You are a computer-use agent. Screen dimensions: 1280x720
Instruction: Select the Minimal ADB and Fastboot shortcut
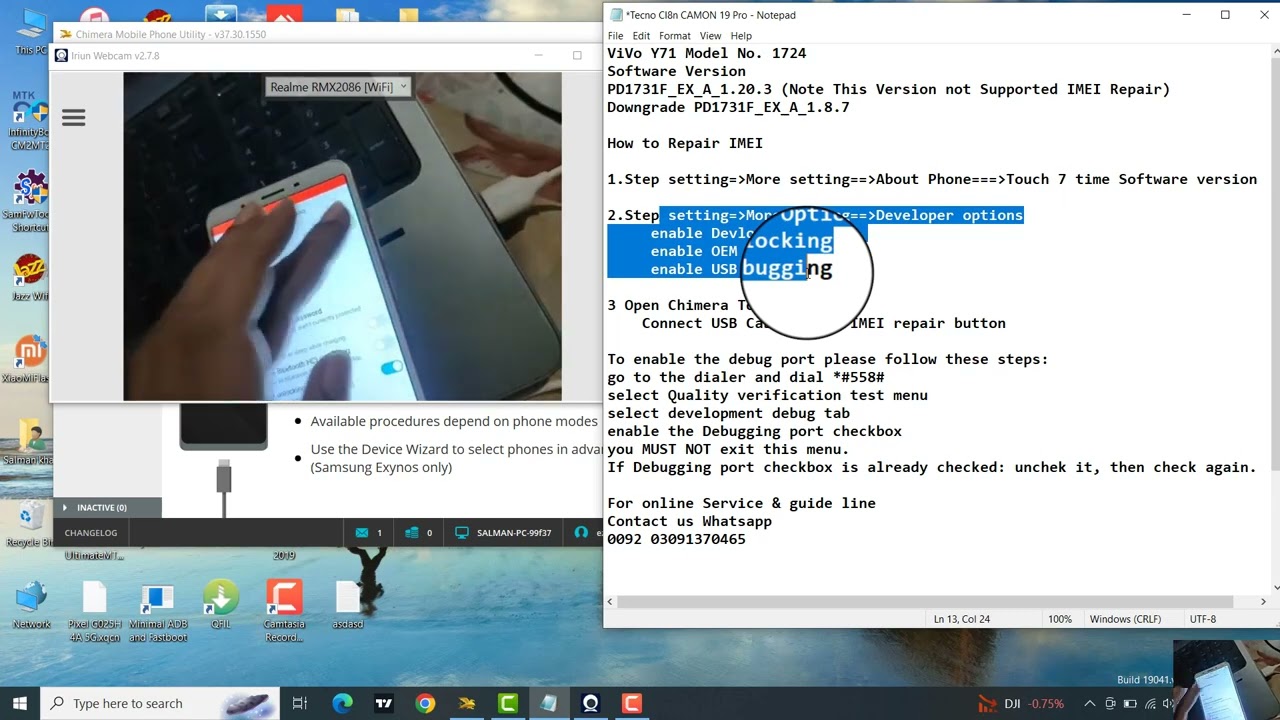(x=157, y=610)
